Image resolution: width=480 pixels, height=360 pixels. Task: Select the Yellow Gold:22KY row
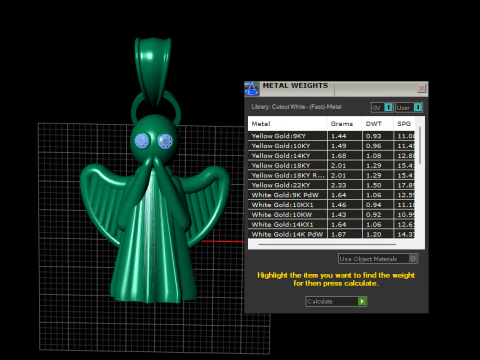tap(332, 185)
